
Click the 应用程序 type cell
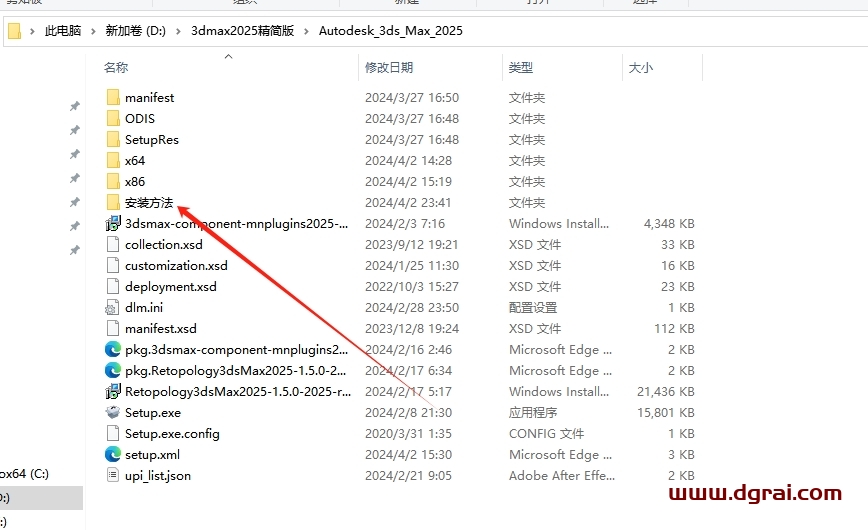[x=533, y=413]
